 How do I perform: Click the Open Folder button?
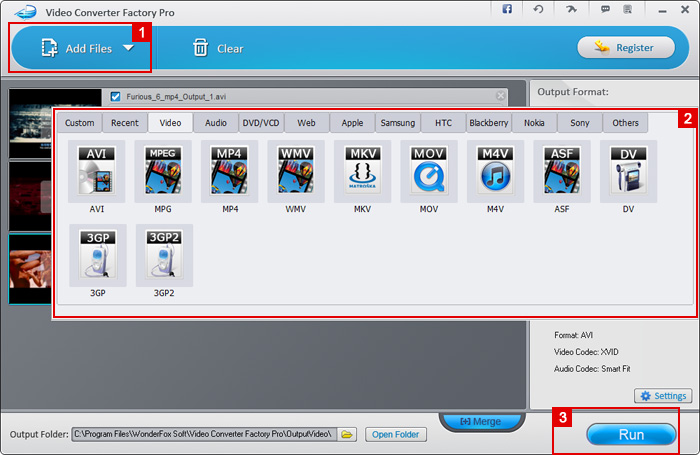tap(396, 434)
